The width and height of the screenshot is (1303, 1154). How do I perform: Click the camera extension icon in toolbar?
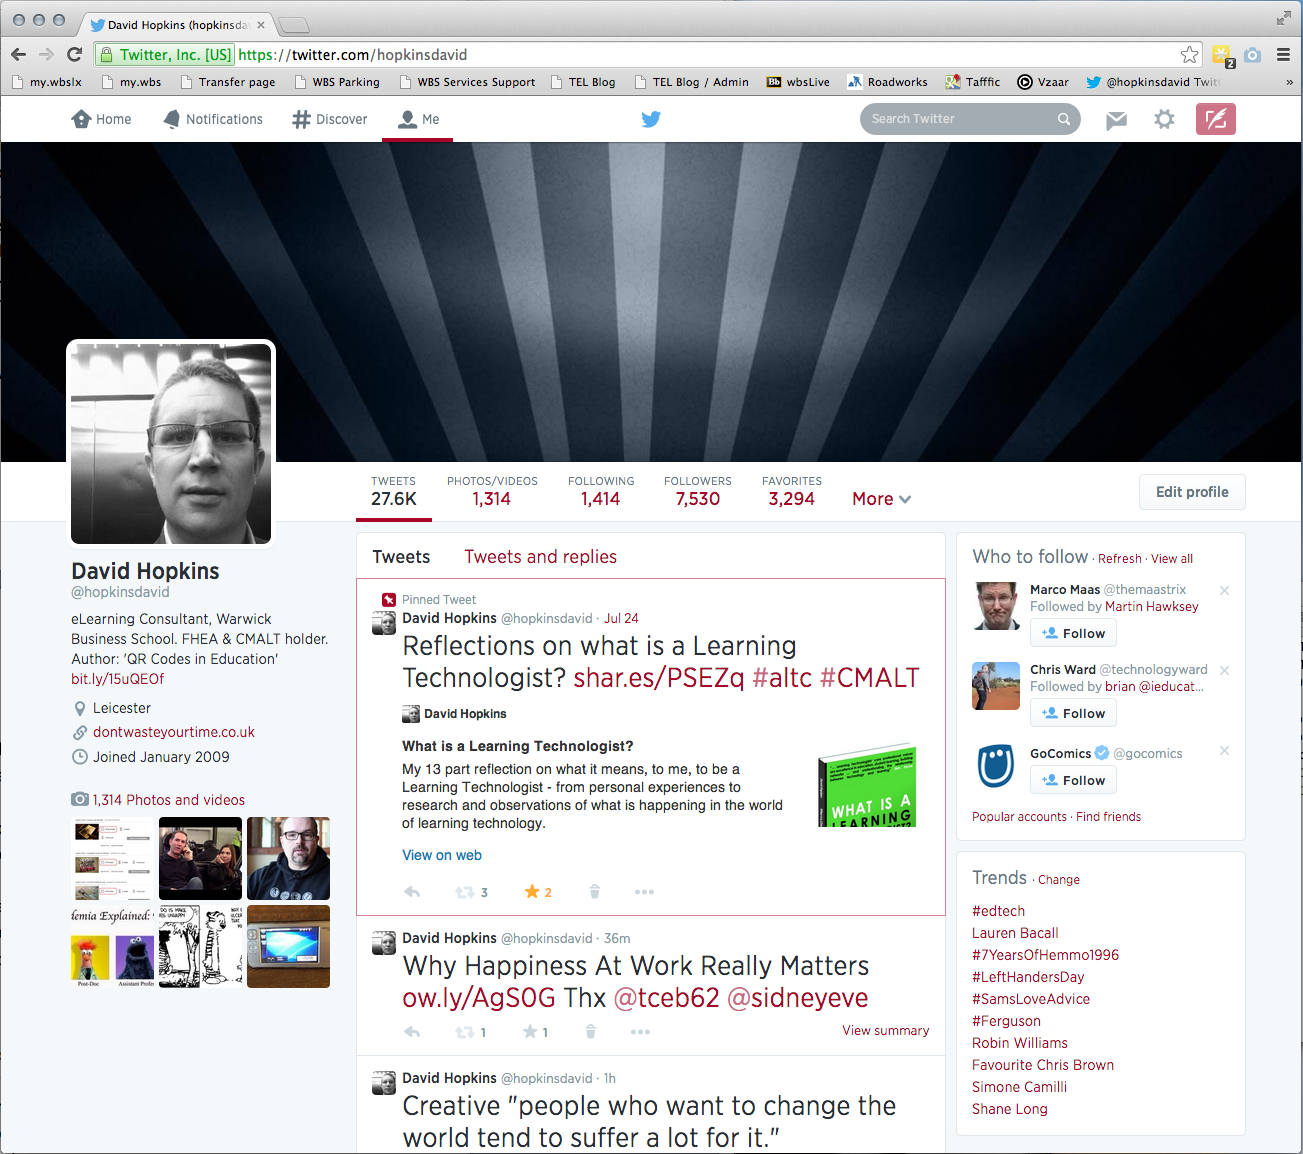click(1252, 55)
